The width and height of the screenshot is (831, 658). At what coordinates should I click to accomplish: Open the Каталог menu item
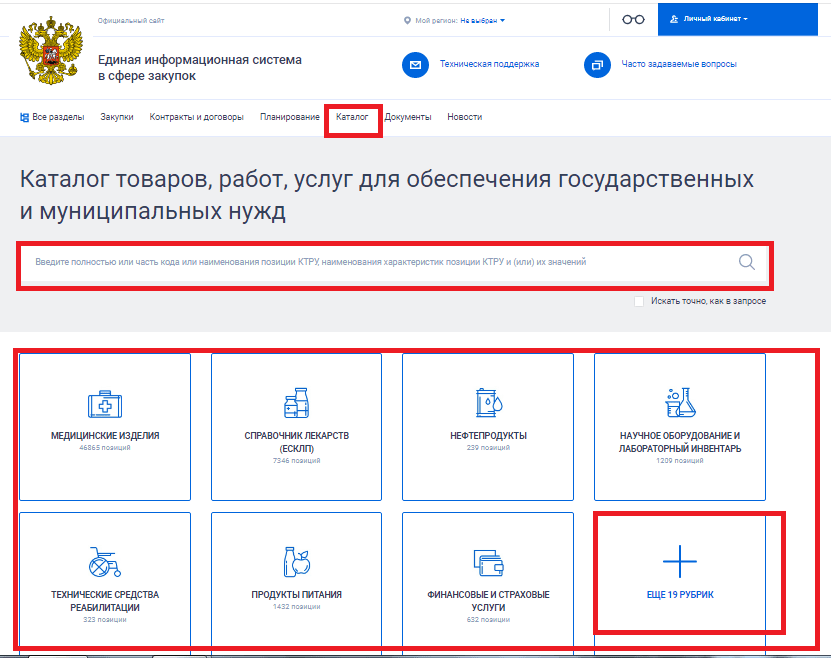(352, 117)
